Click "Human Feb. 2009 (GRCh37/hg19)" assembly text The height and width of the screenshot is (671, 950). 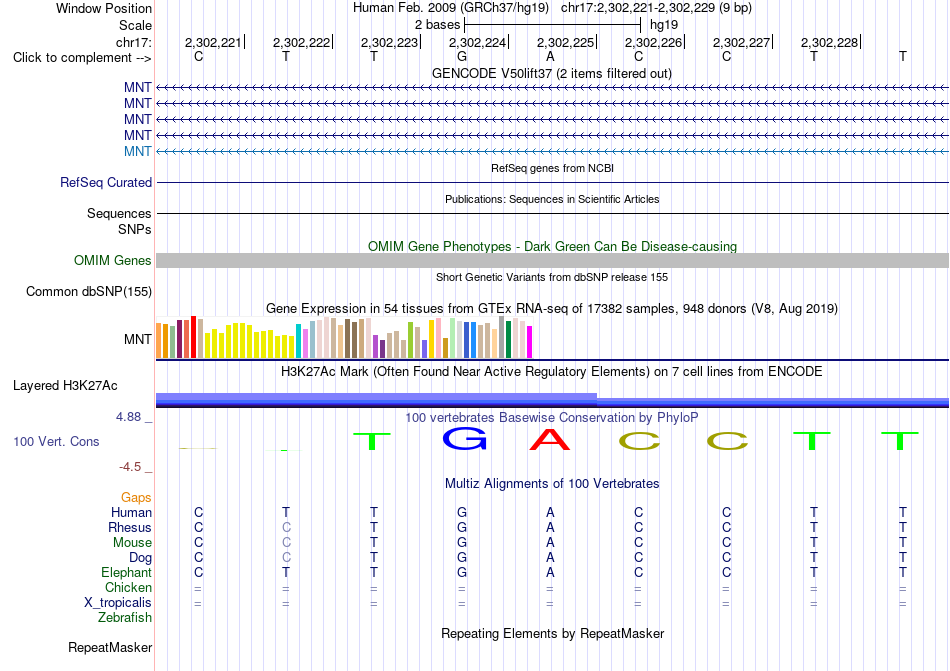tap(451, 8)
